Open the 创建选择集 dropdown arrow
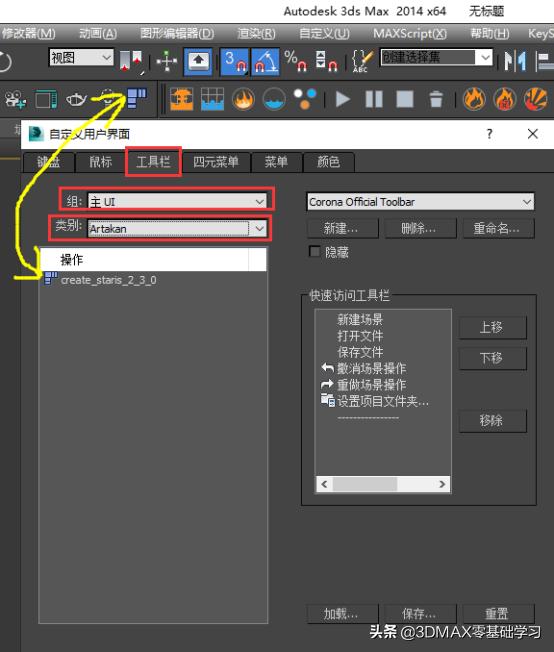 point(485,57)
